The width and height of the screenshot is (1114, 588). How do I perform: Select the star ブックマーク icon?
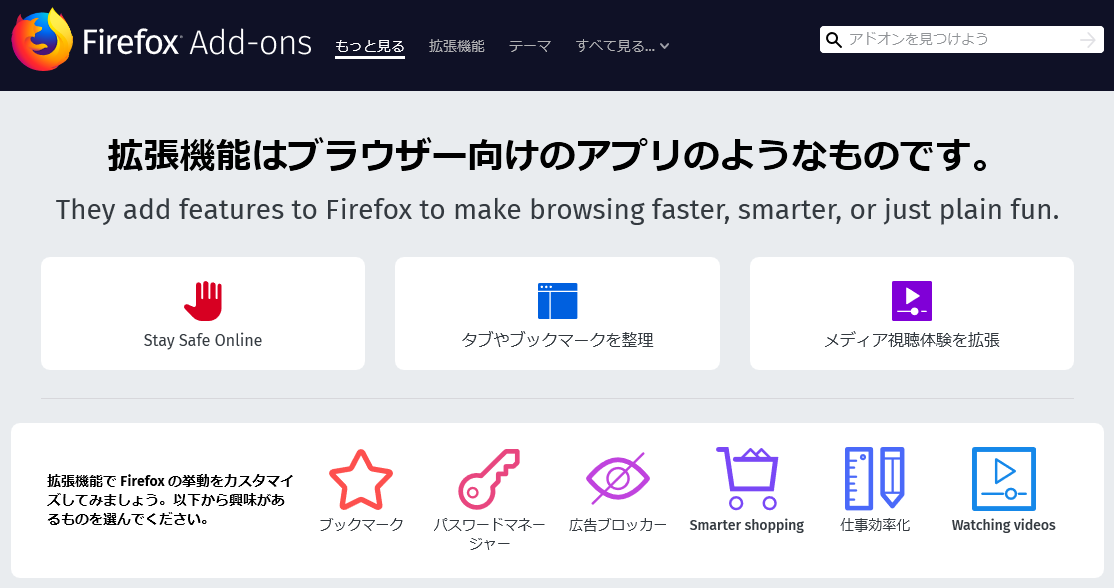[x=361, y=479]
